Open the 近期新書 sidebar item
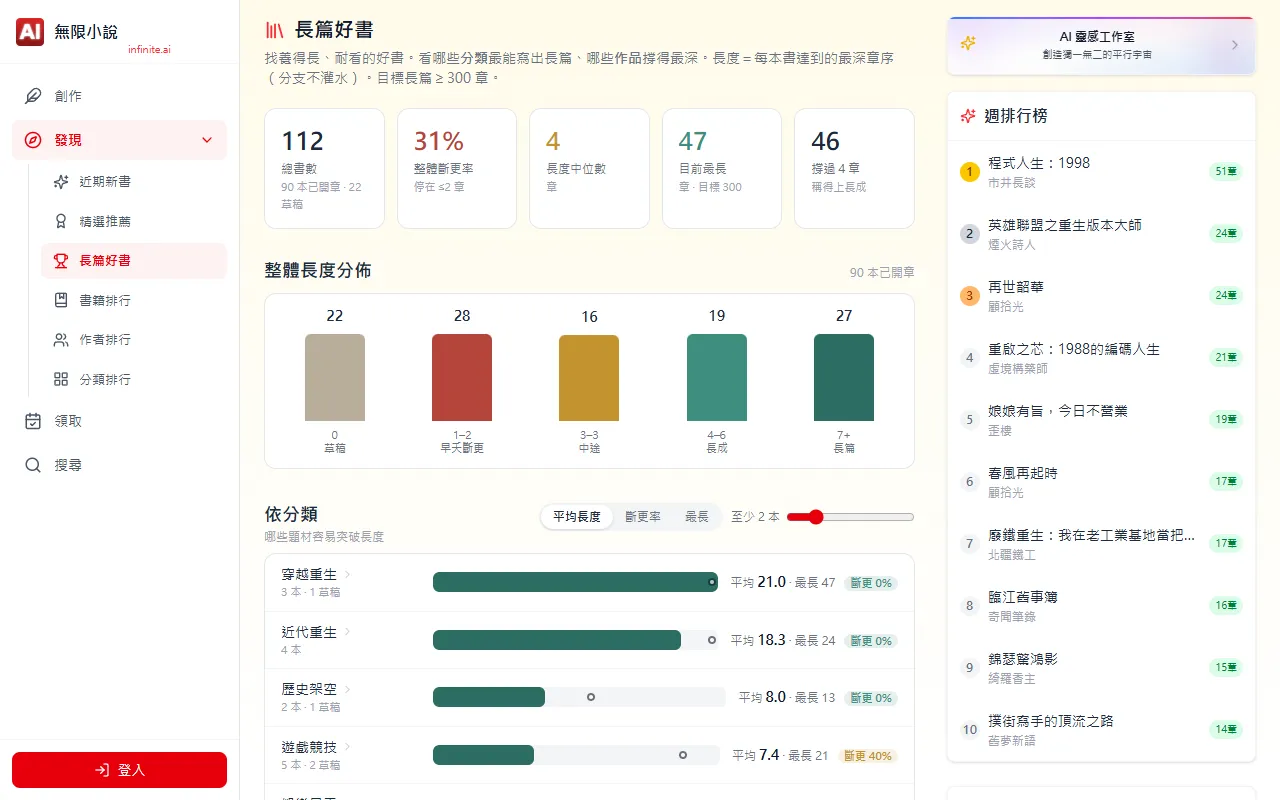The image size is (1280, 800). click(x=134, y=182)
